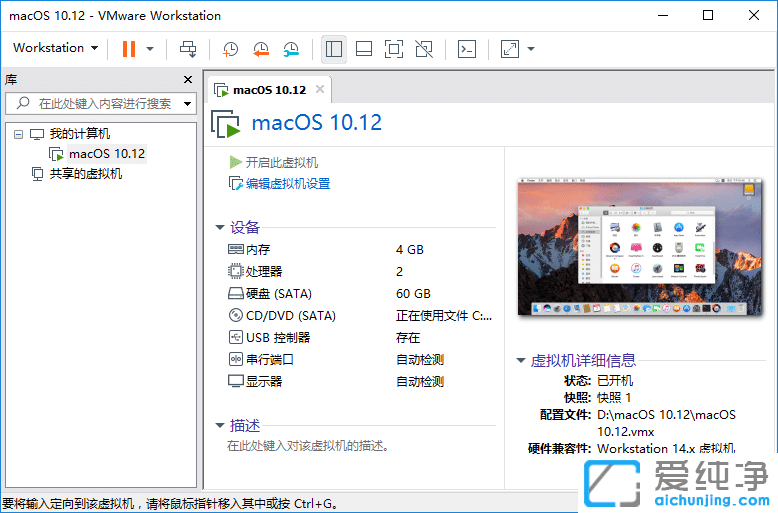Click the 快照 1 snapshot value

coord(614,397)
